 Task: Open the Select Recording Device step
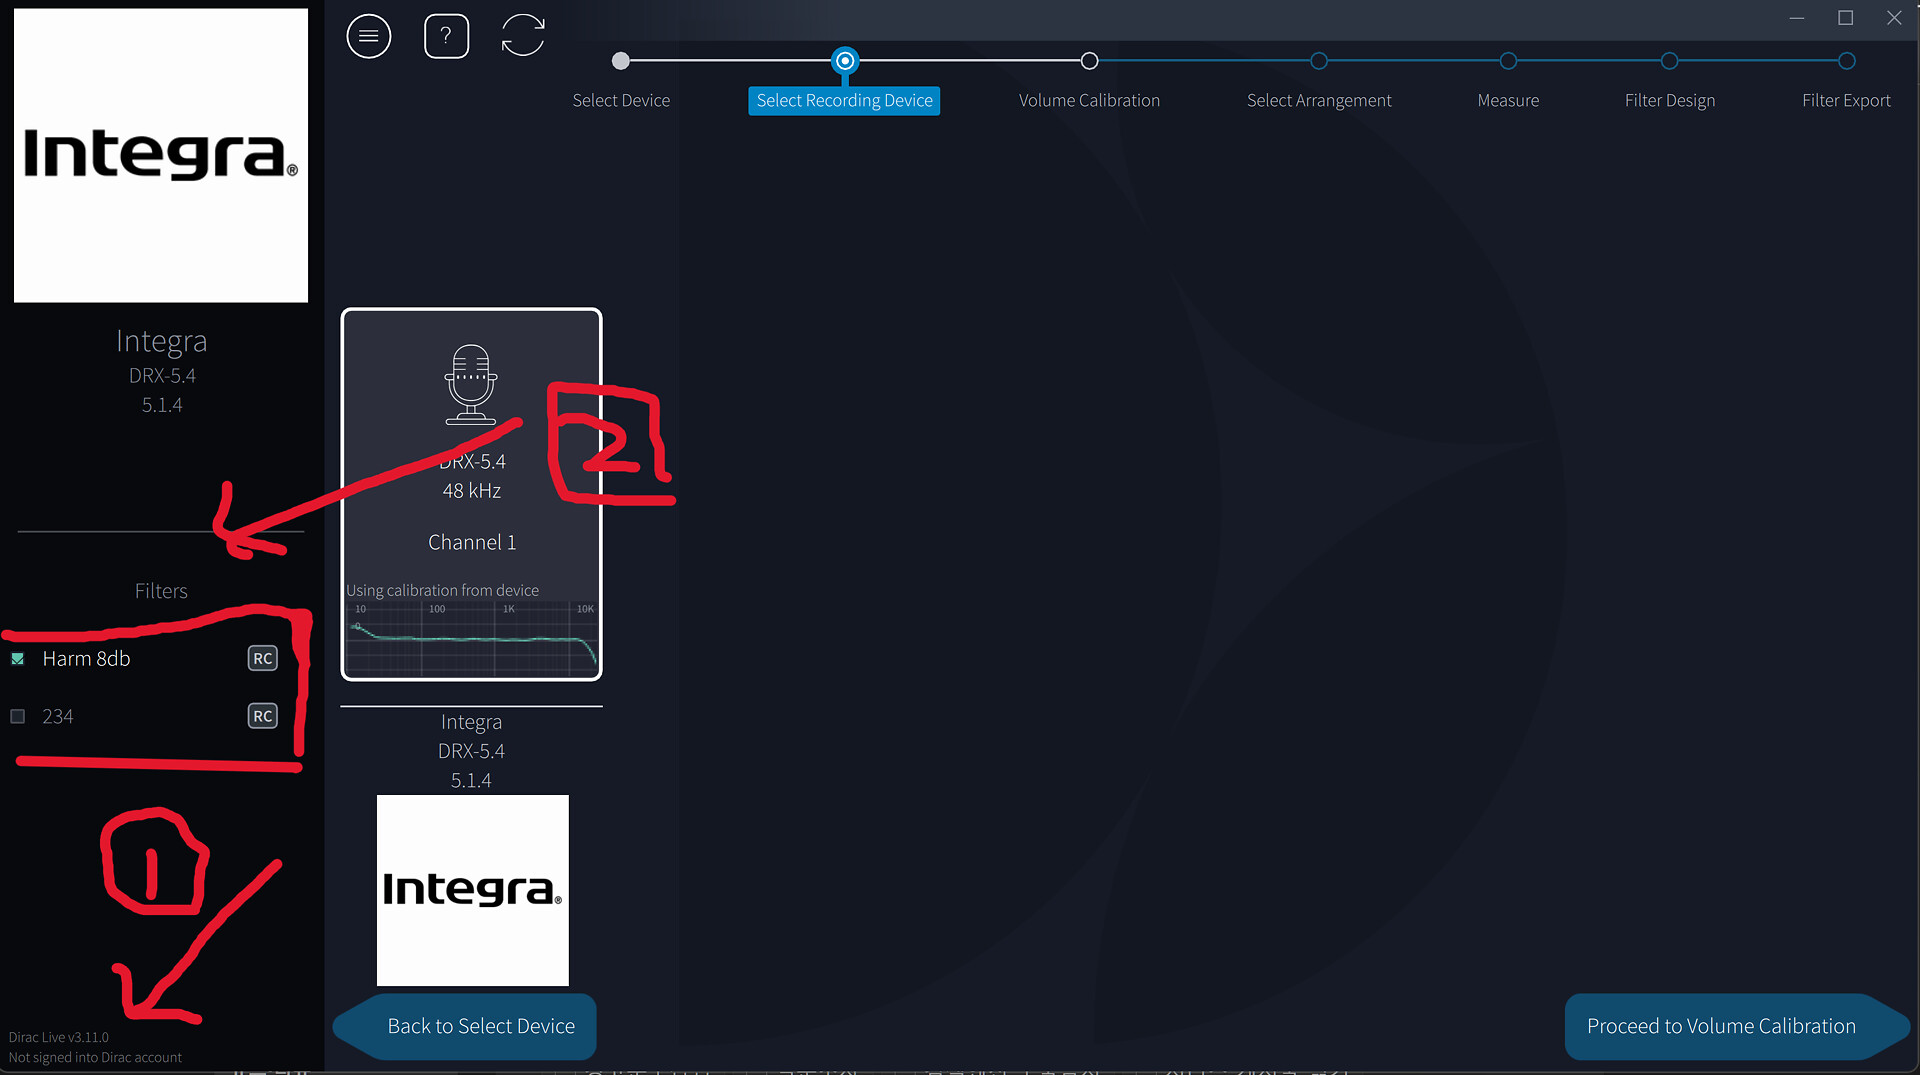click(x=844, y=101)
